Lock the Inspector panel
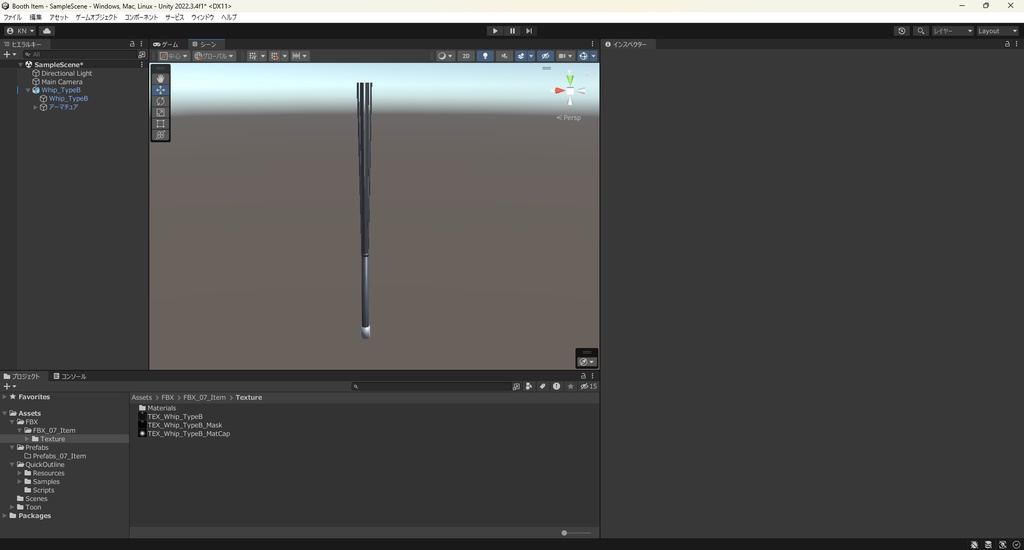The image size is (1024, 550). (x=1007, y=44)
